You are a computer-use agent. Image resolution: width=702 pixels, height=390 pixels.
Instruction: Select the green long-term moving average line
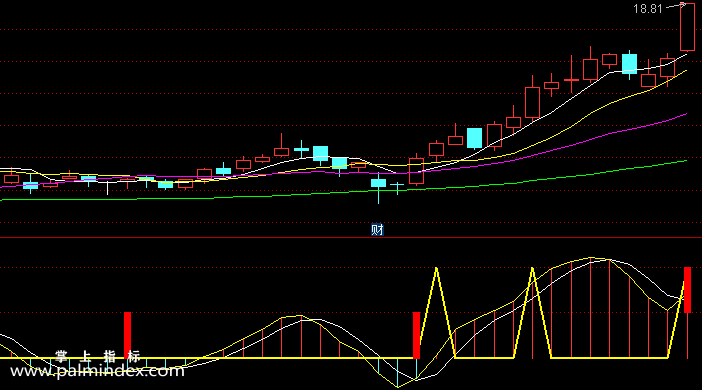click(x=343, y=192)
